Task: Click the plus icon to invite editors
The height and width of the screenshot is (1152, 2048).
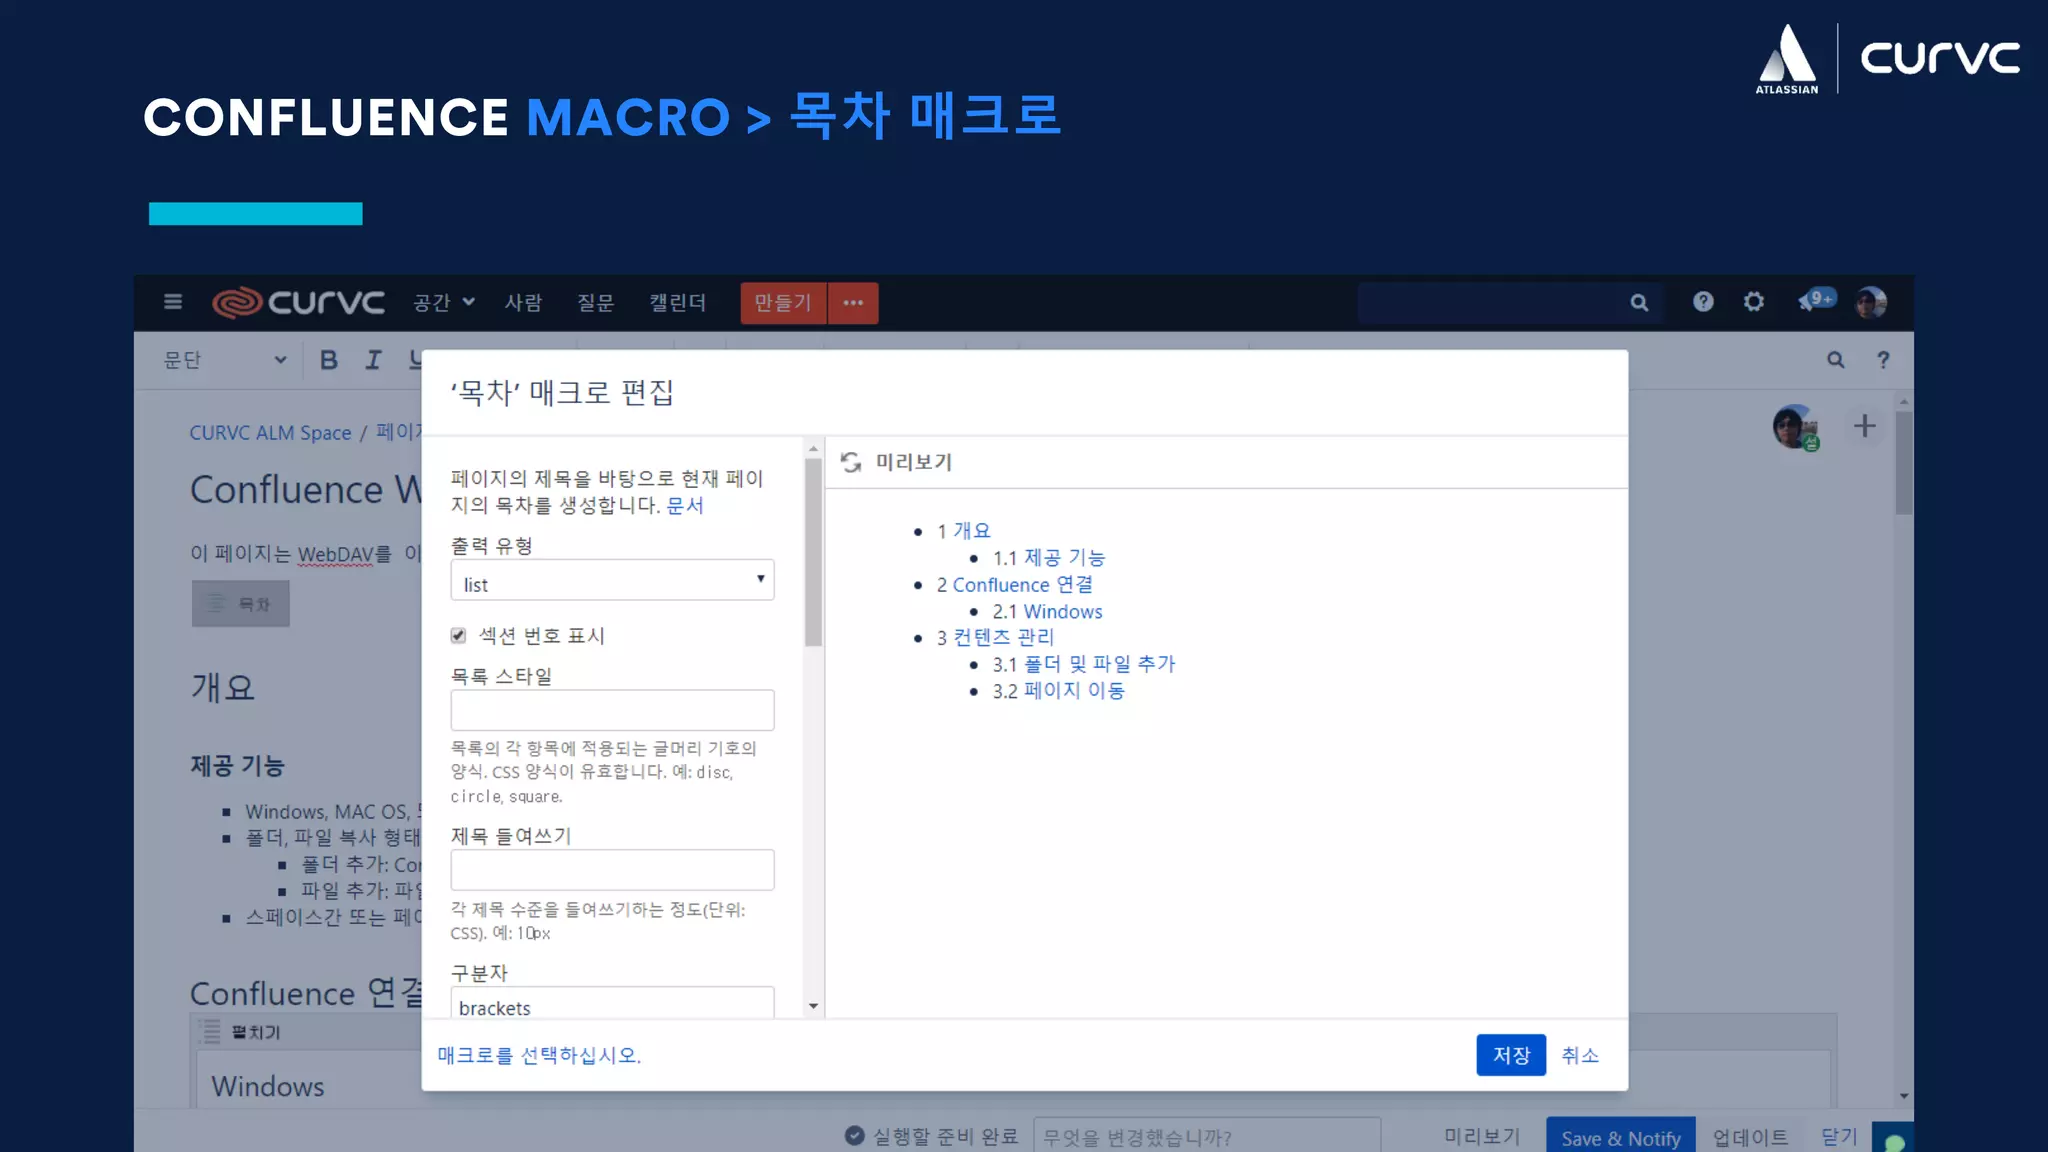Action: coord(1864,426)
